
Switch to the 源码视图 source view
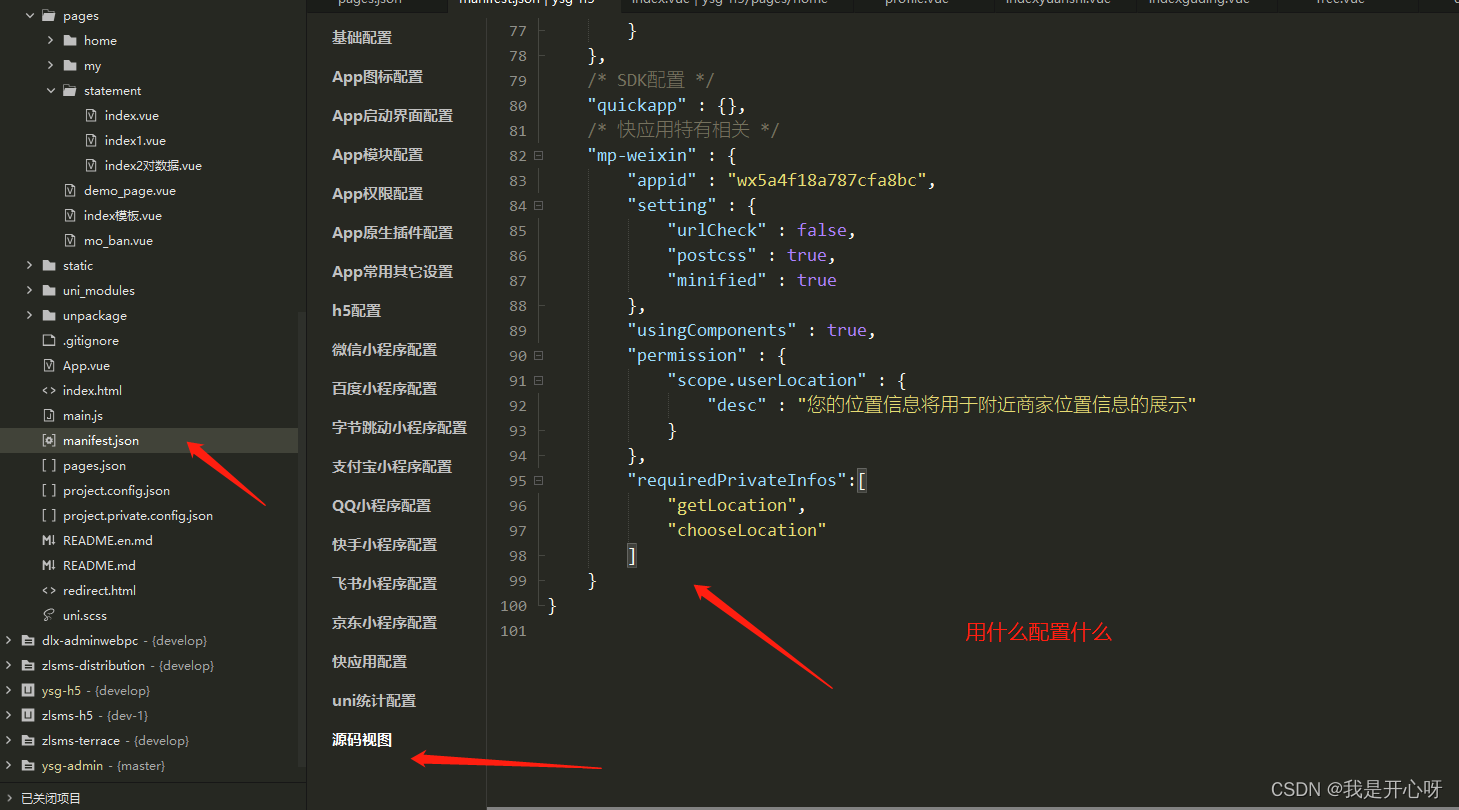(362, 740)
